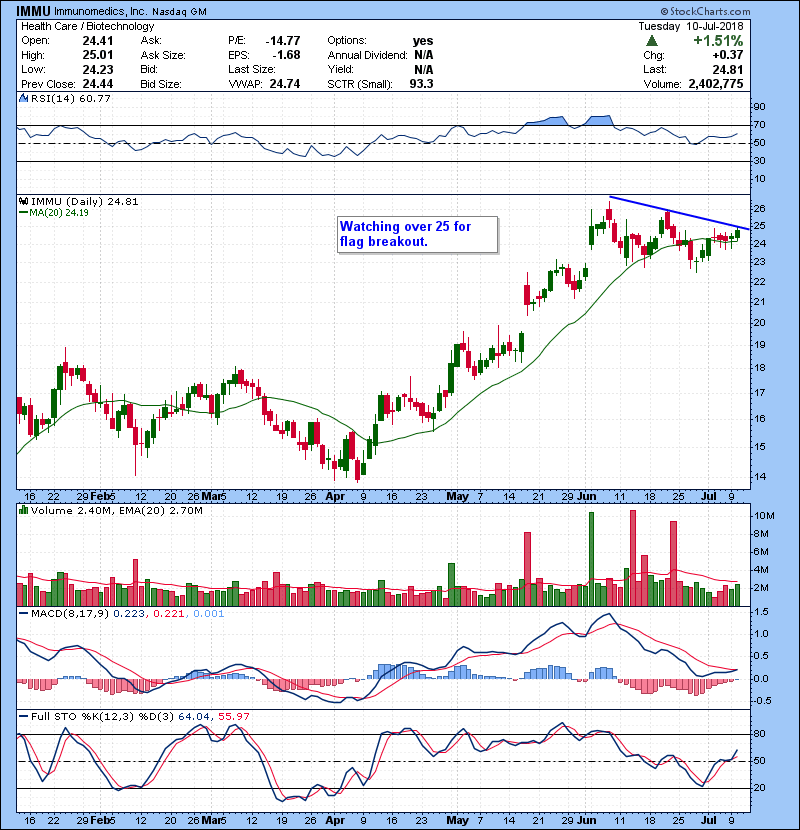The width and height of the screenshot is (800, 830).
Task: Click the Volume 2.40M, EMA(20) 2.70M label
Action: (x=116, y=510)
